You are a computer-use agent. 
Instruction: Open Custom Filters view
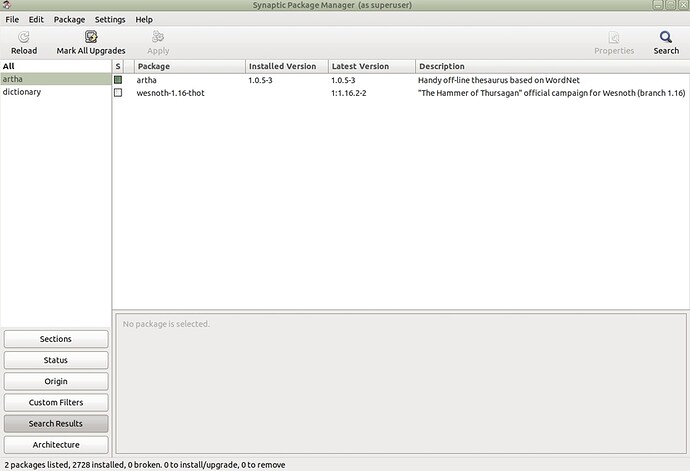point(56,402)
